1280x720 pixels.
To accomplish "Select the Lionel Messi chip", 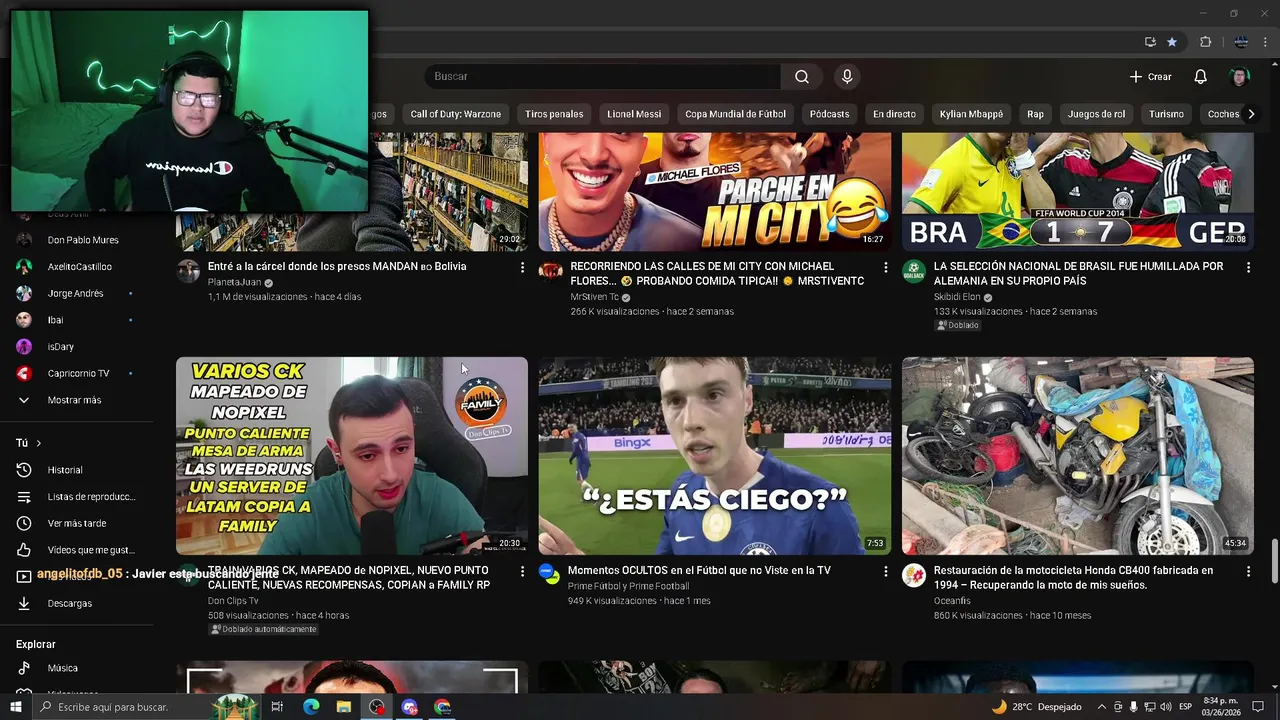I will pos(634,114).
